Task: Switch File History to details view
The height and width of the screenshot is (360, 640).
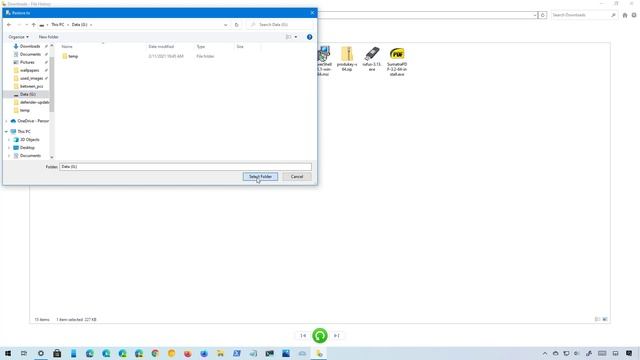Action: pyautogui.click(x=597, y=319)
